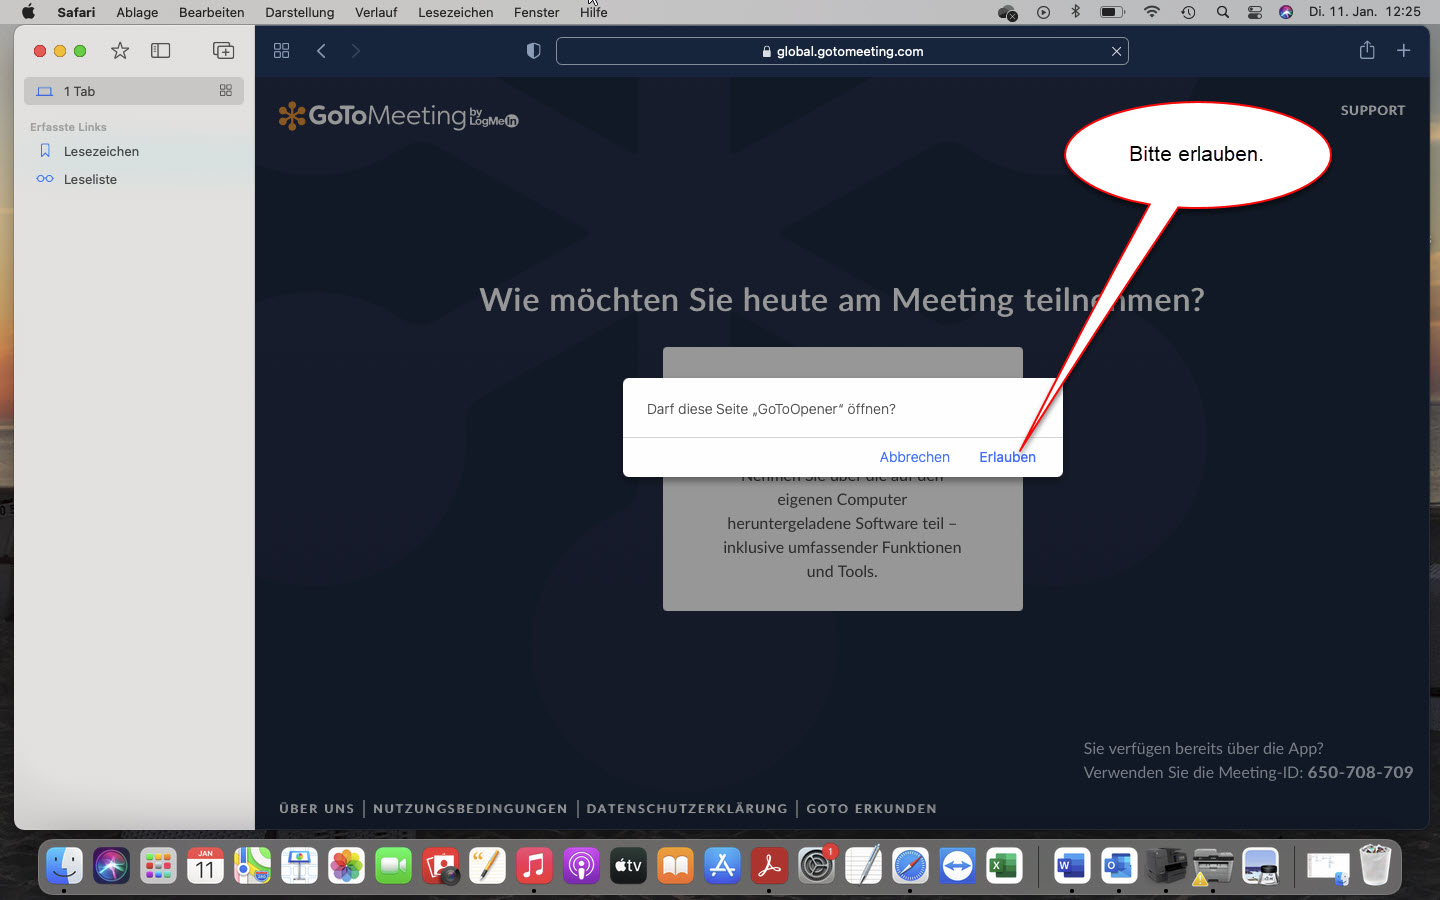The width and height of the screenshot is (1440, 900).
Task: Open Podcasts from the dock
Action: (x=581, y=865)
